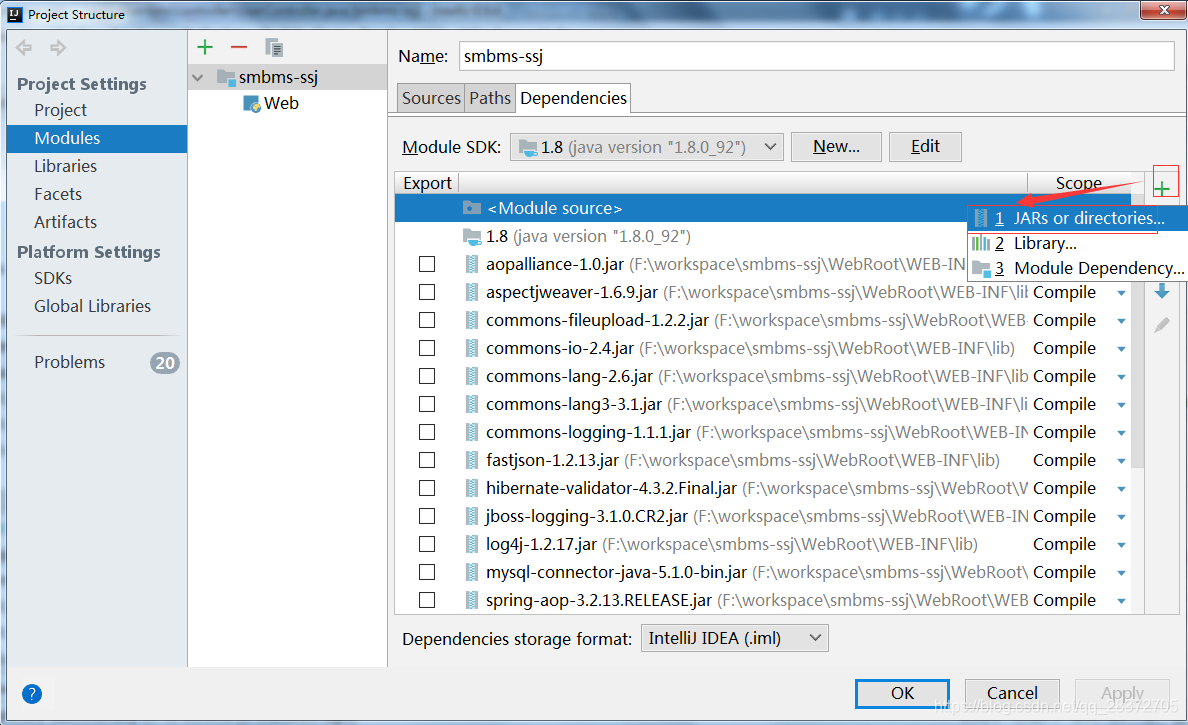
Task: Open the Problems section
Action: pos(97,362)
